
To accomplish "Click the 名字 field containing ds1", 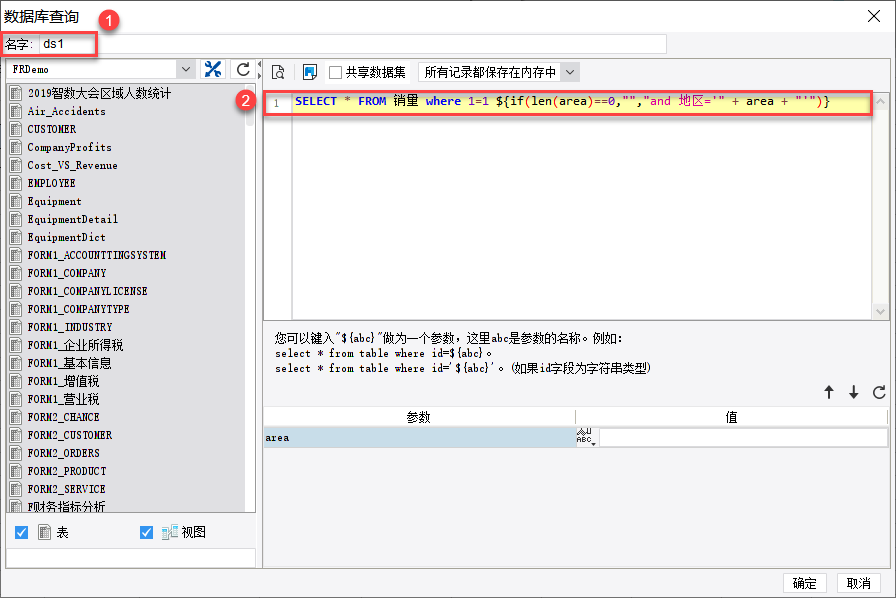I will pyautogui.click(x=353, y=44).
